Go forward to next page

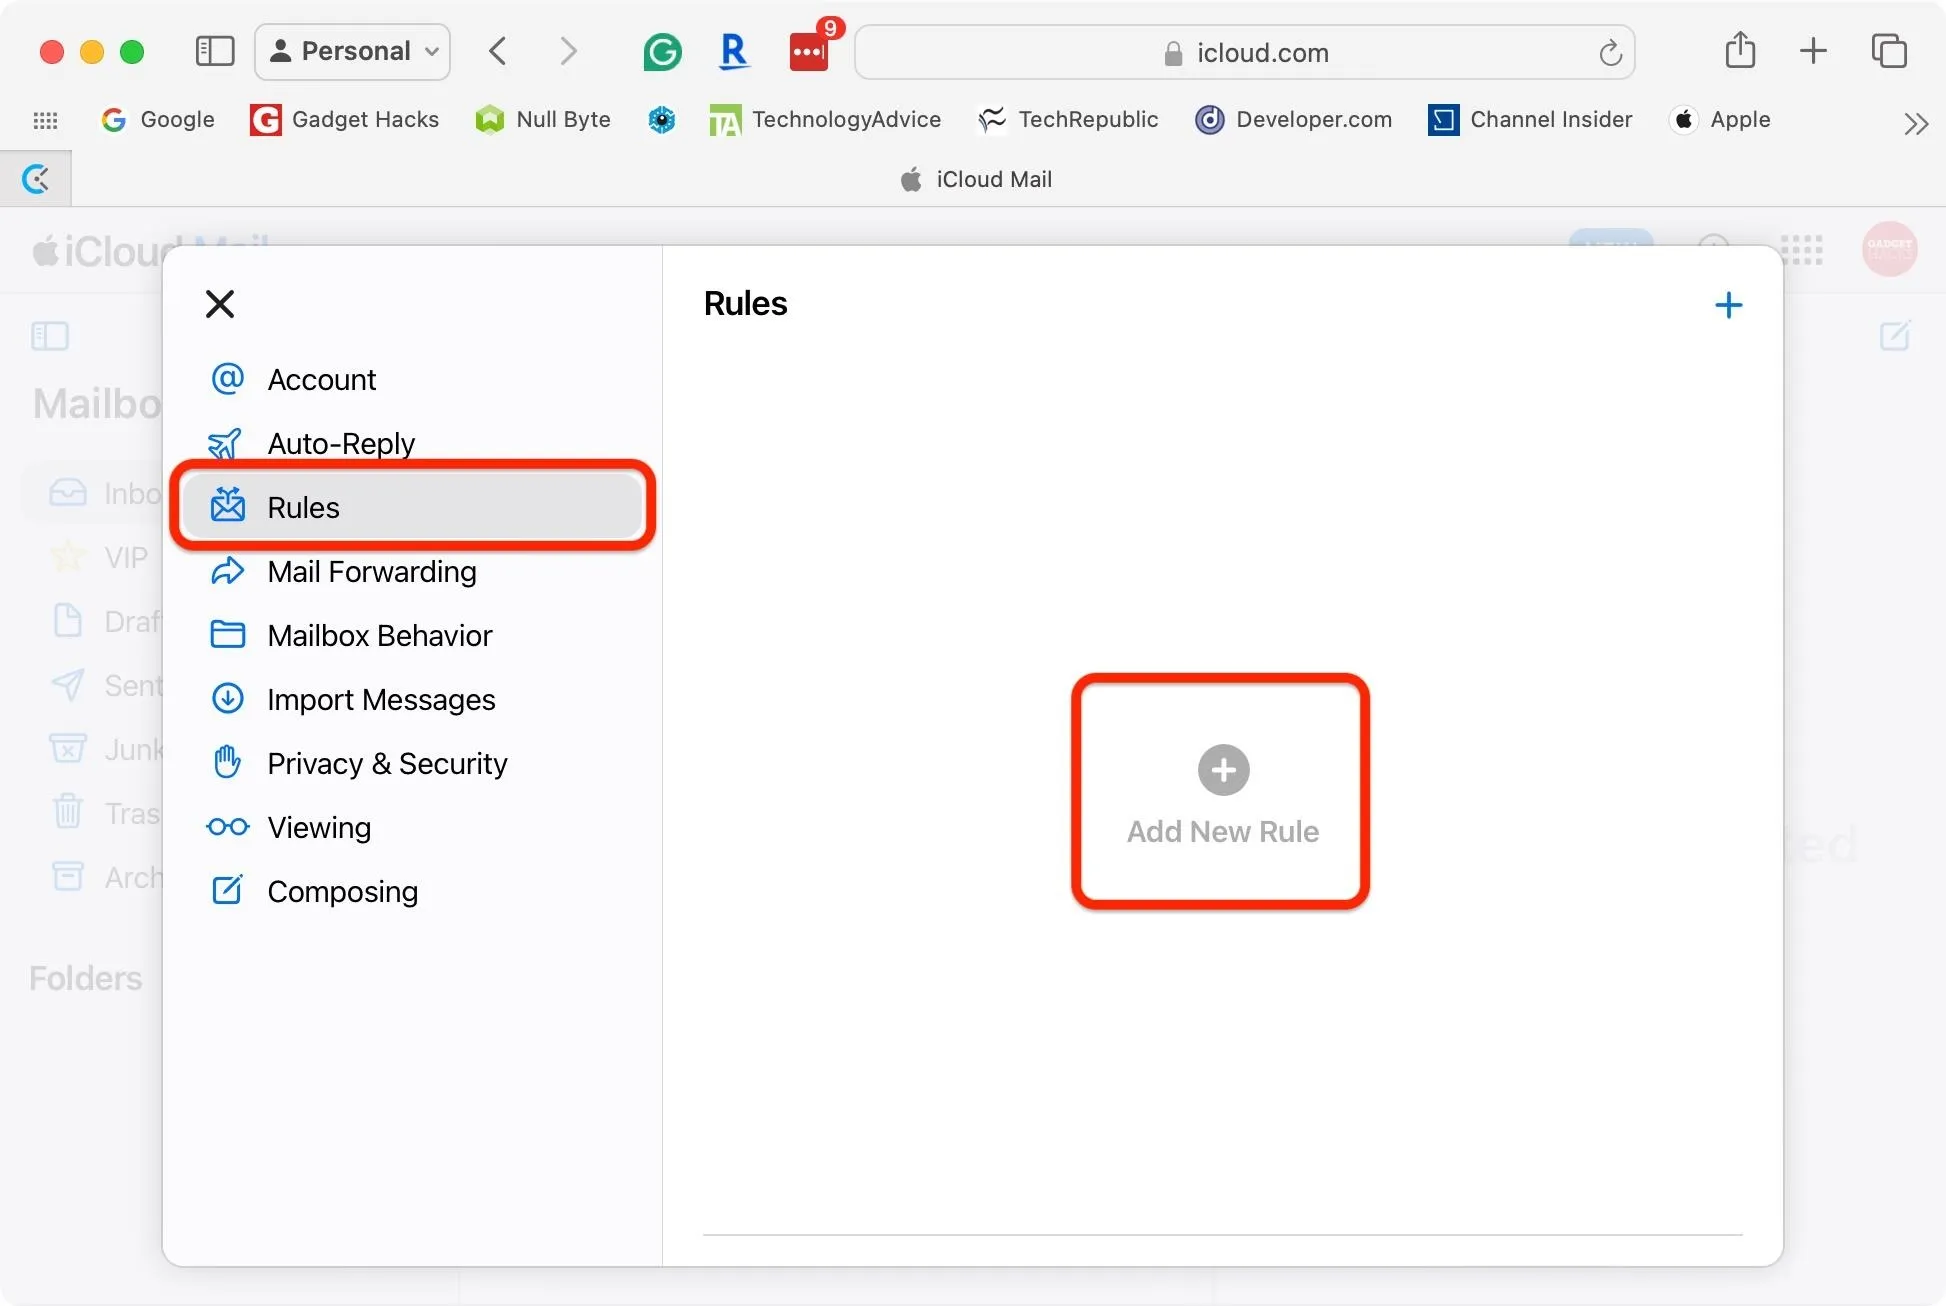[568, 51]
